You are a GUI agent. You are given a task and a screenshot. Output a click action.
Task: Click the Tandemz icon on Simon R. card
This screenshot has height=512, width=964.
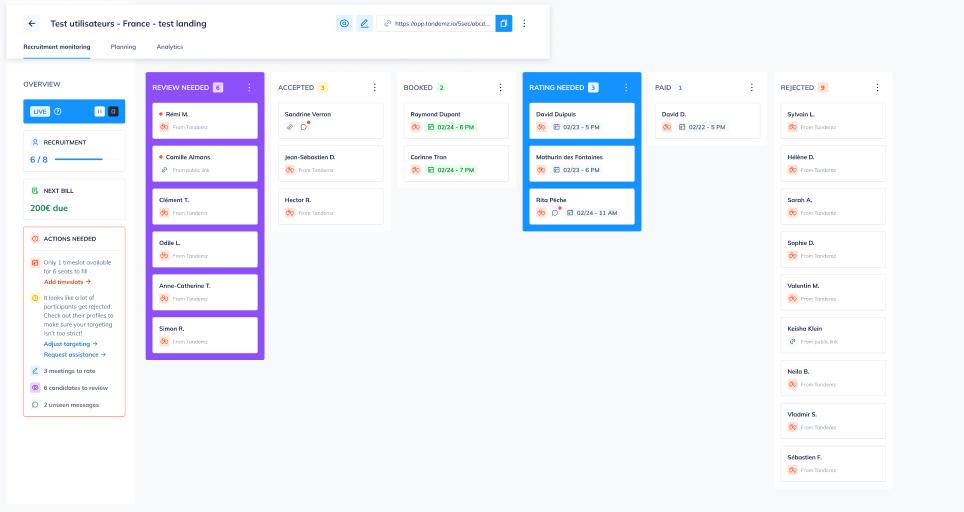click(x=164, y=341)
